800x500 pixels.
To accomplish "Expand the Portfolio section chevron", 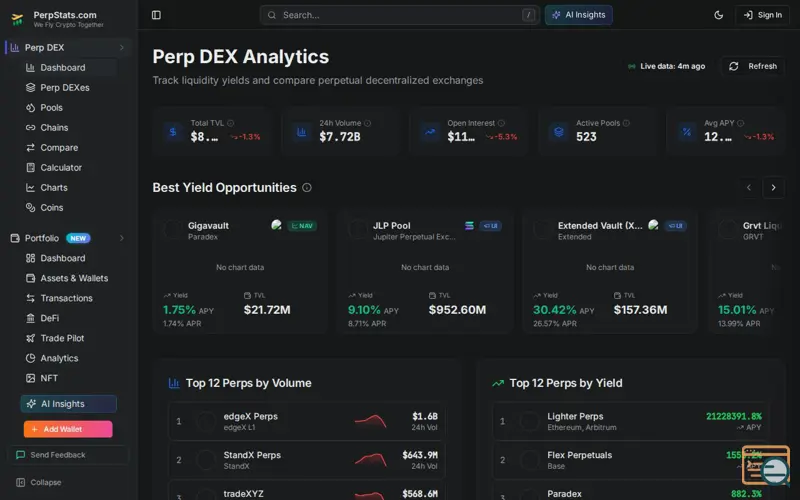I will 121,238.
